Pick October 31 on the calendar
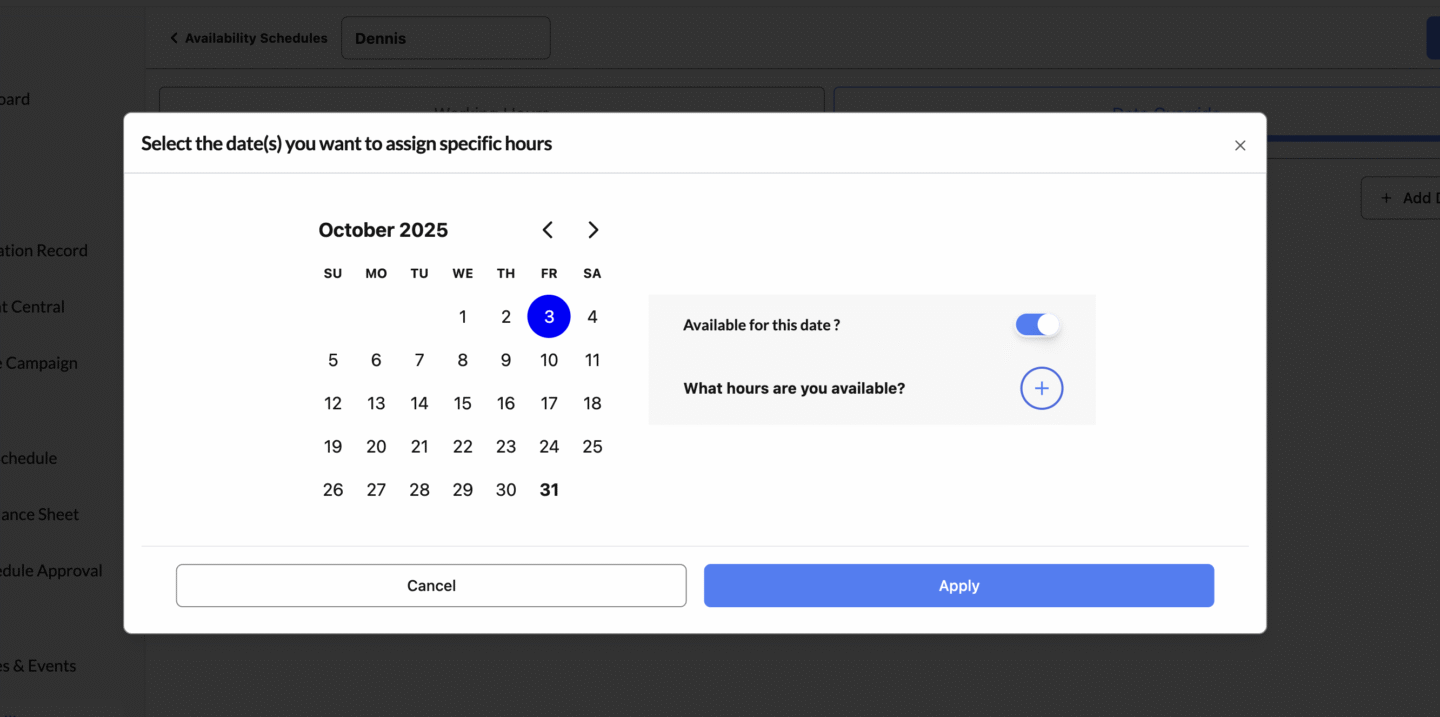Image resolution: width=1440 pixels, height=717 pixels. coord(549,490)
